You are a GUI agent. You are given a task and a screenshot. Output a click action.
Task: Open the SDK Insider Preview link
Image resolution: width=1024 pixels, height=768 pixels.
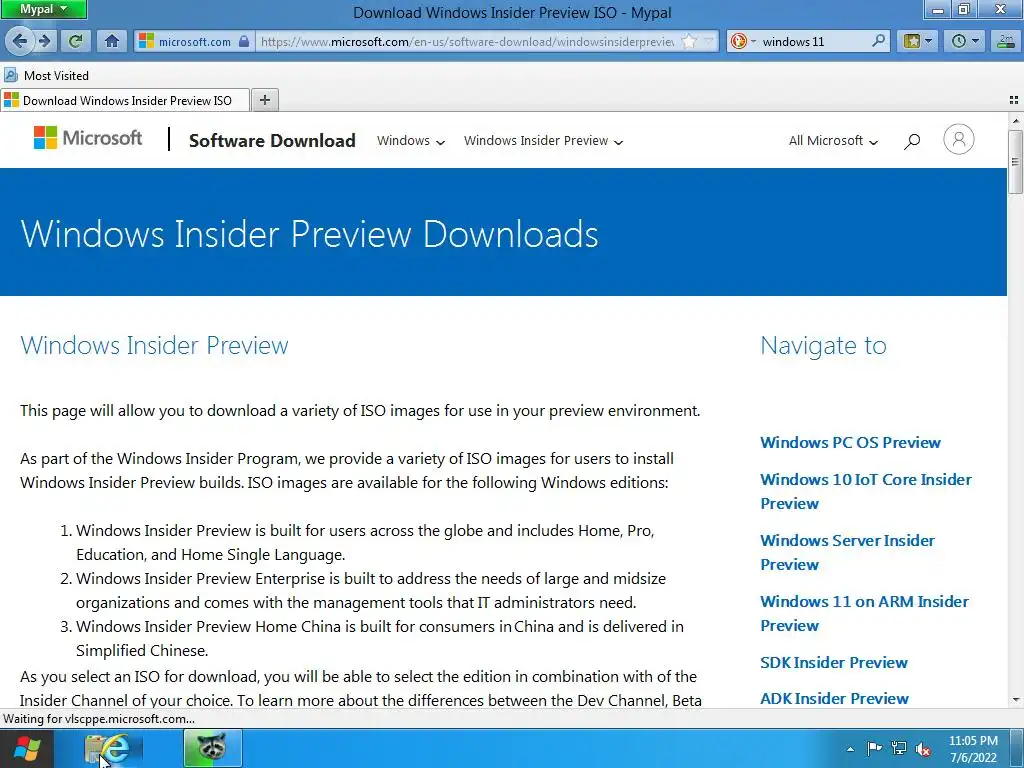click(834, 662)
